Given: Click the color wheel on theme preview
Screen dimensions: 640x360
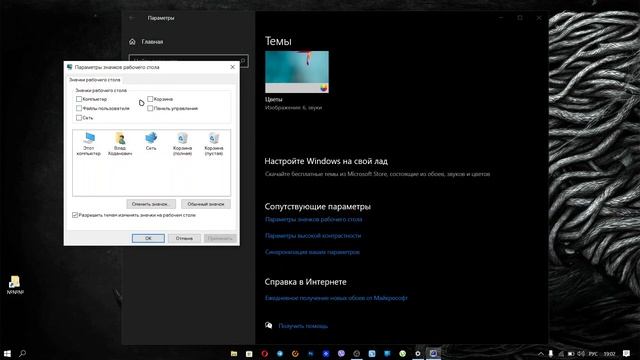Looking at the screenshot, I should pos(324,87).
